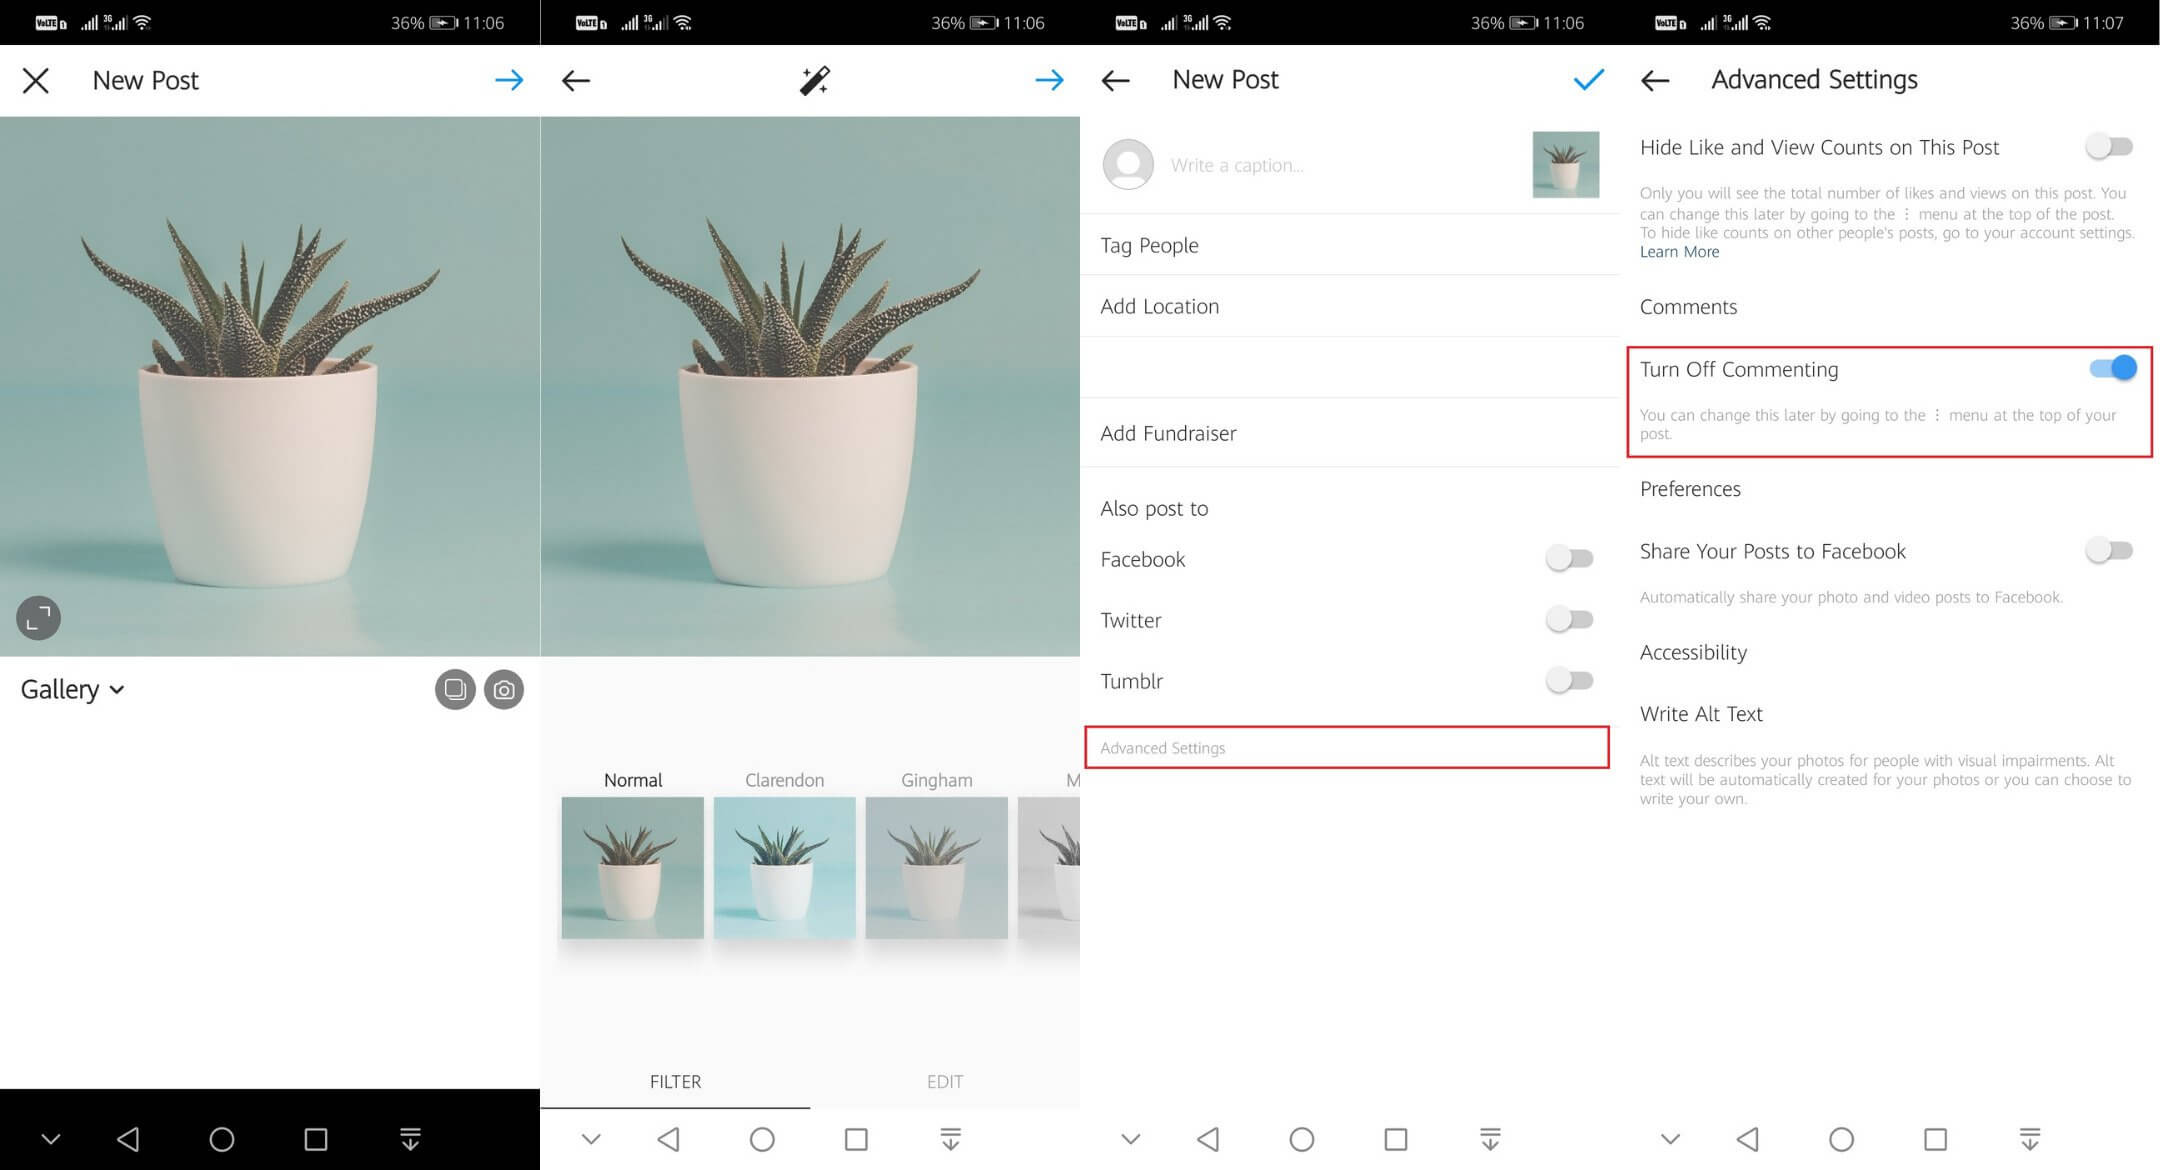
Task: Click the Learn More link
Action: [1679, 252]
